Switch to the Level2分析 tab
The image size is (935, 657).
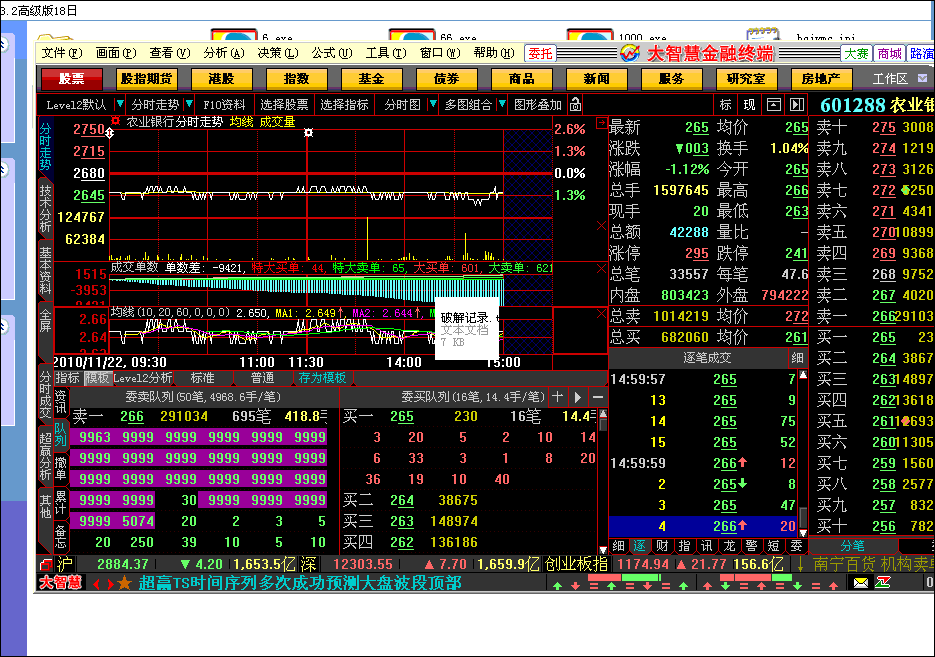pos(143,378)
